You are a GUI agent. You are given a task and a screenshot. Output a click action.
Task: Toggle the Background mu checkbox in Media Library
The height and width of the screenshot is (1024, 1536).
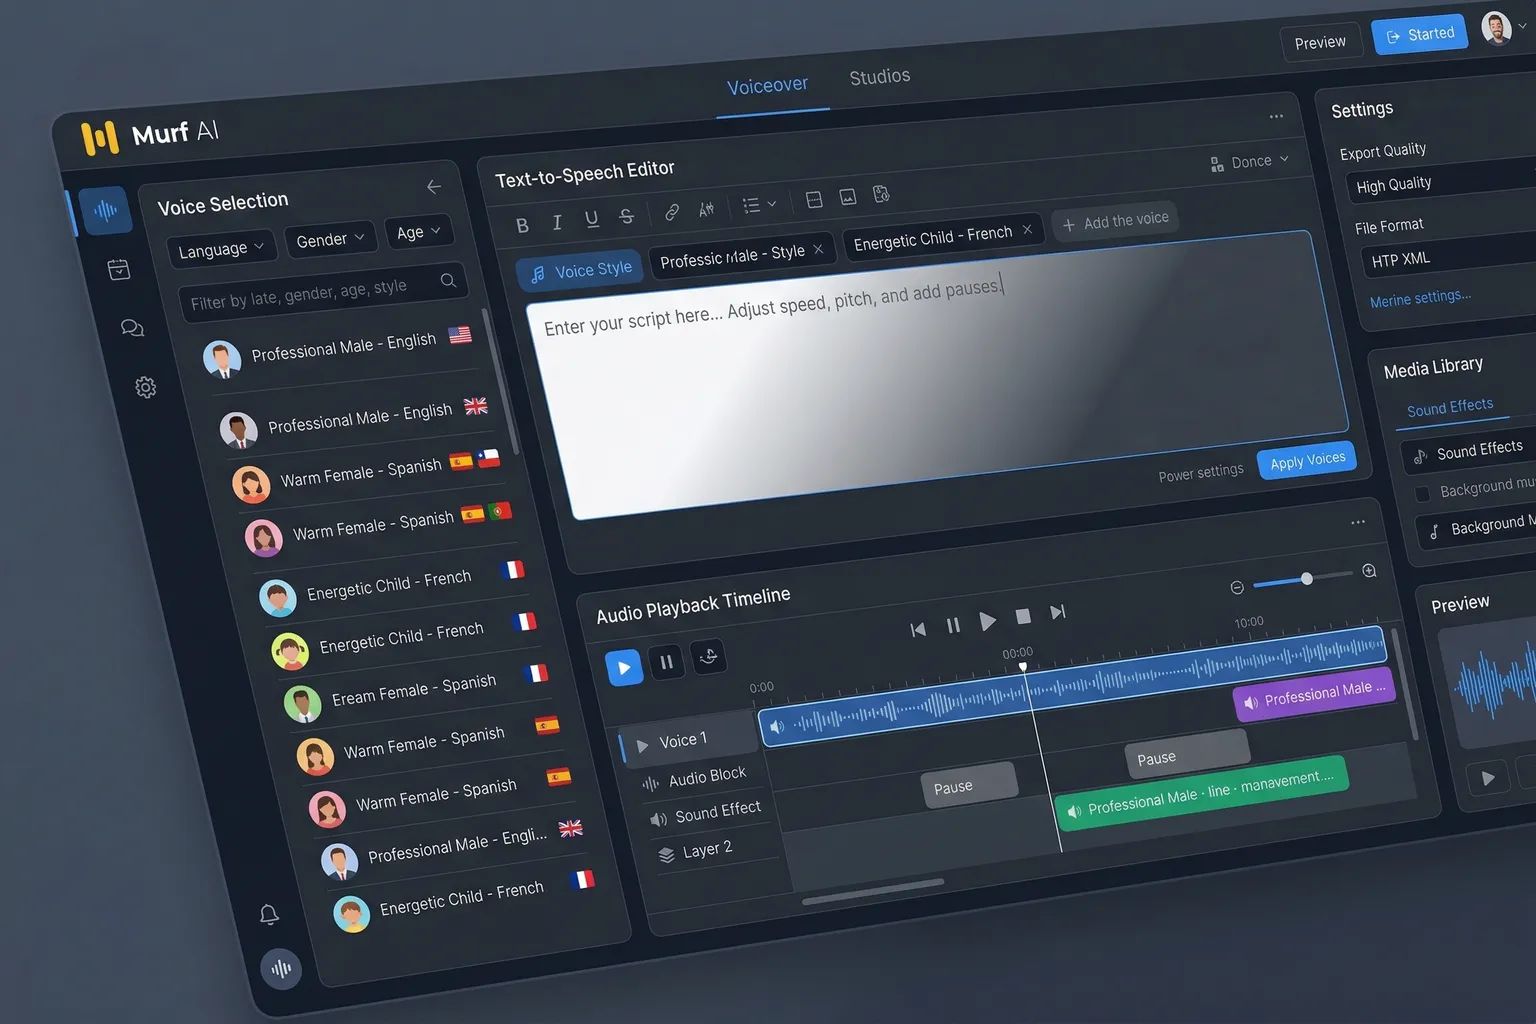click(x=1422, y=493)
